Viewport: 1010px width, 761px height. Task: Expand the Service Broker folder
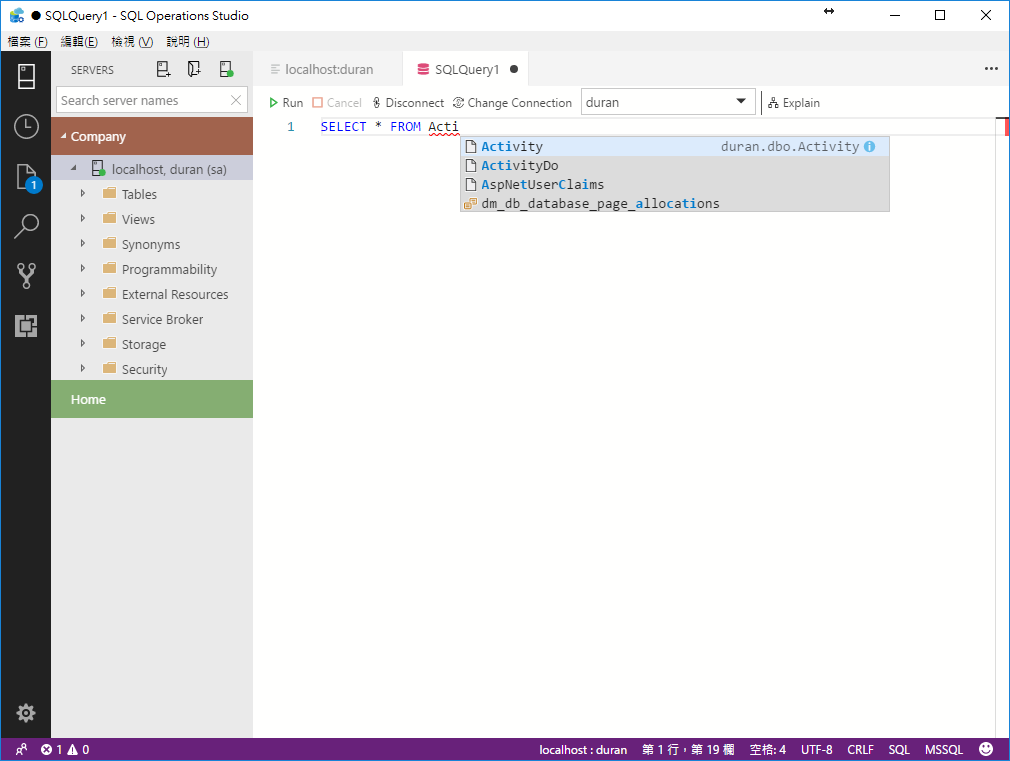[82, 318]
